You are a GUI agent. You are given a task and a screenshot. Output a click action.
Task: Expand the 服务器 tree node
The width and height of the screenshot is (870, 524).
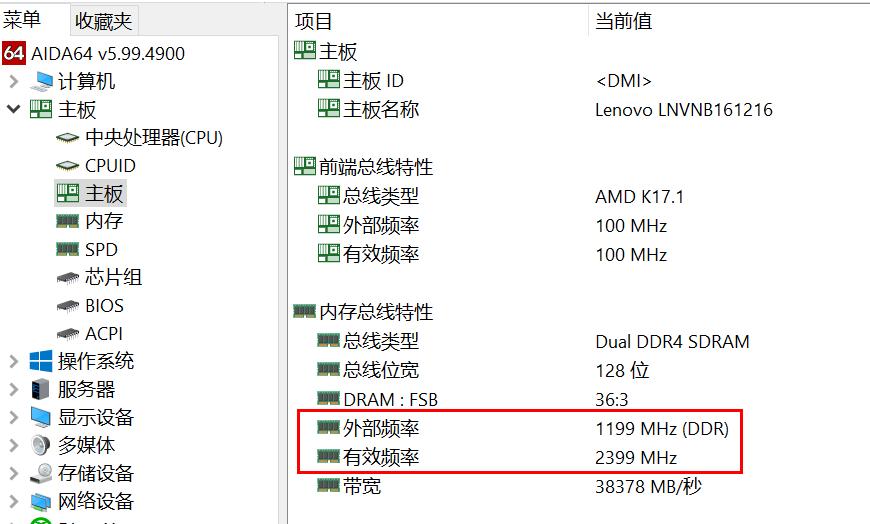13,389
